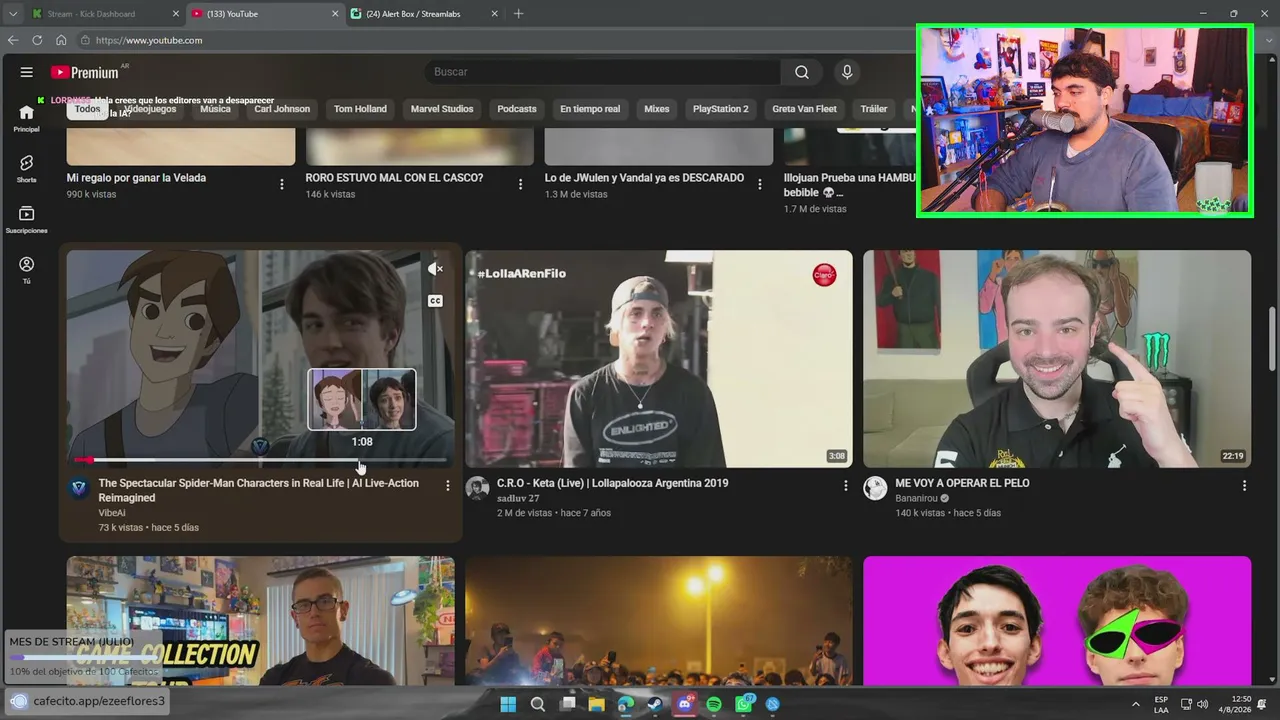Filter by the Greta Van Fleet chip
The width and height of the screenshot is (1280, 720).
coord(805,109)
